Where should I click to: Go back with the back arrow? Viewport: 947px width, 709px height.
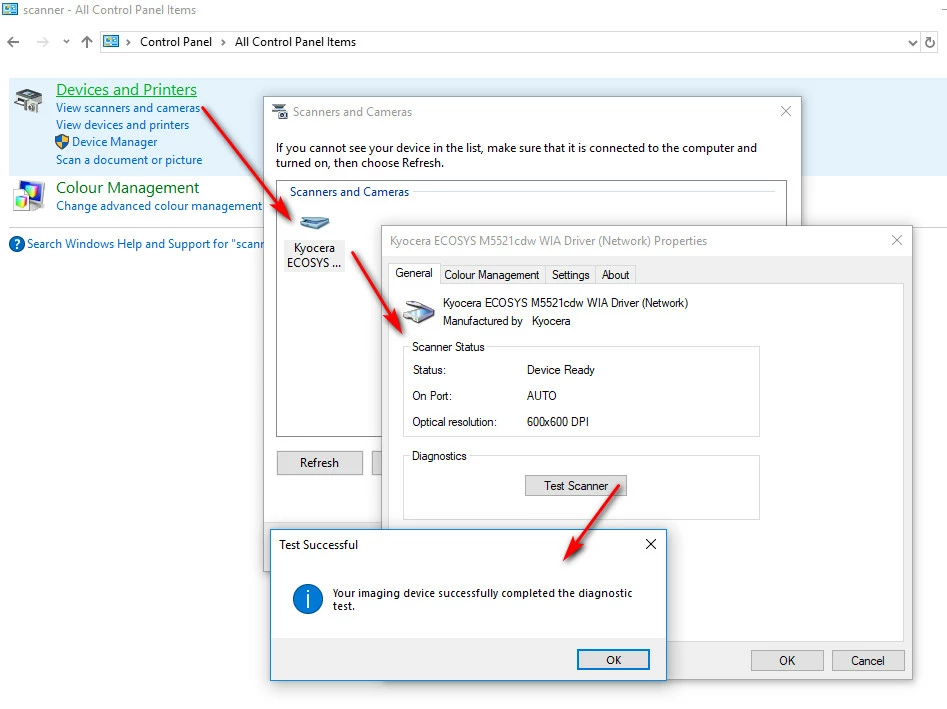13,42
